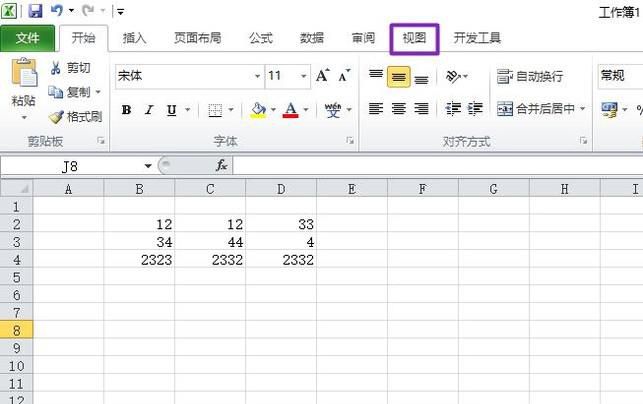The image size is (643, 404).
Task: Open the Fill Color dropdown arrow
Action: click(x=273, y=110)
